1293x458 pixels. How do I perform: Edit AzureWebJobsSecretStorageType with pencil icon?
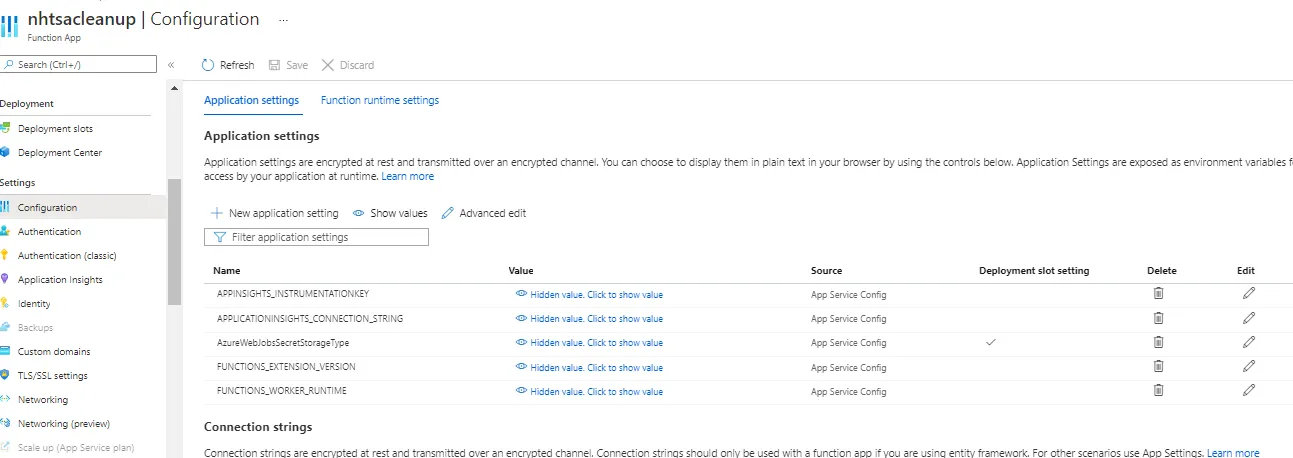click(x=1248, y=342)
